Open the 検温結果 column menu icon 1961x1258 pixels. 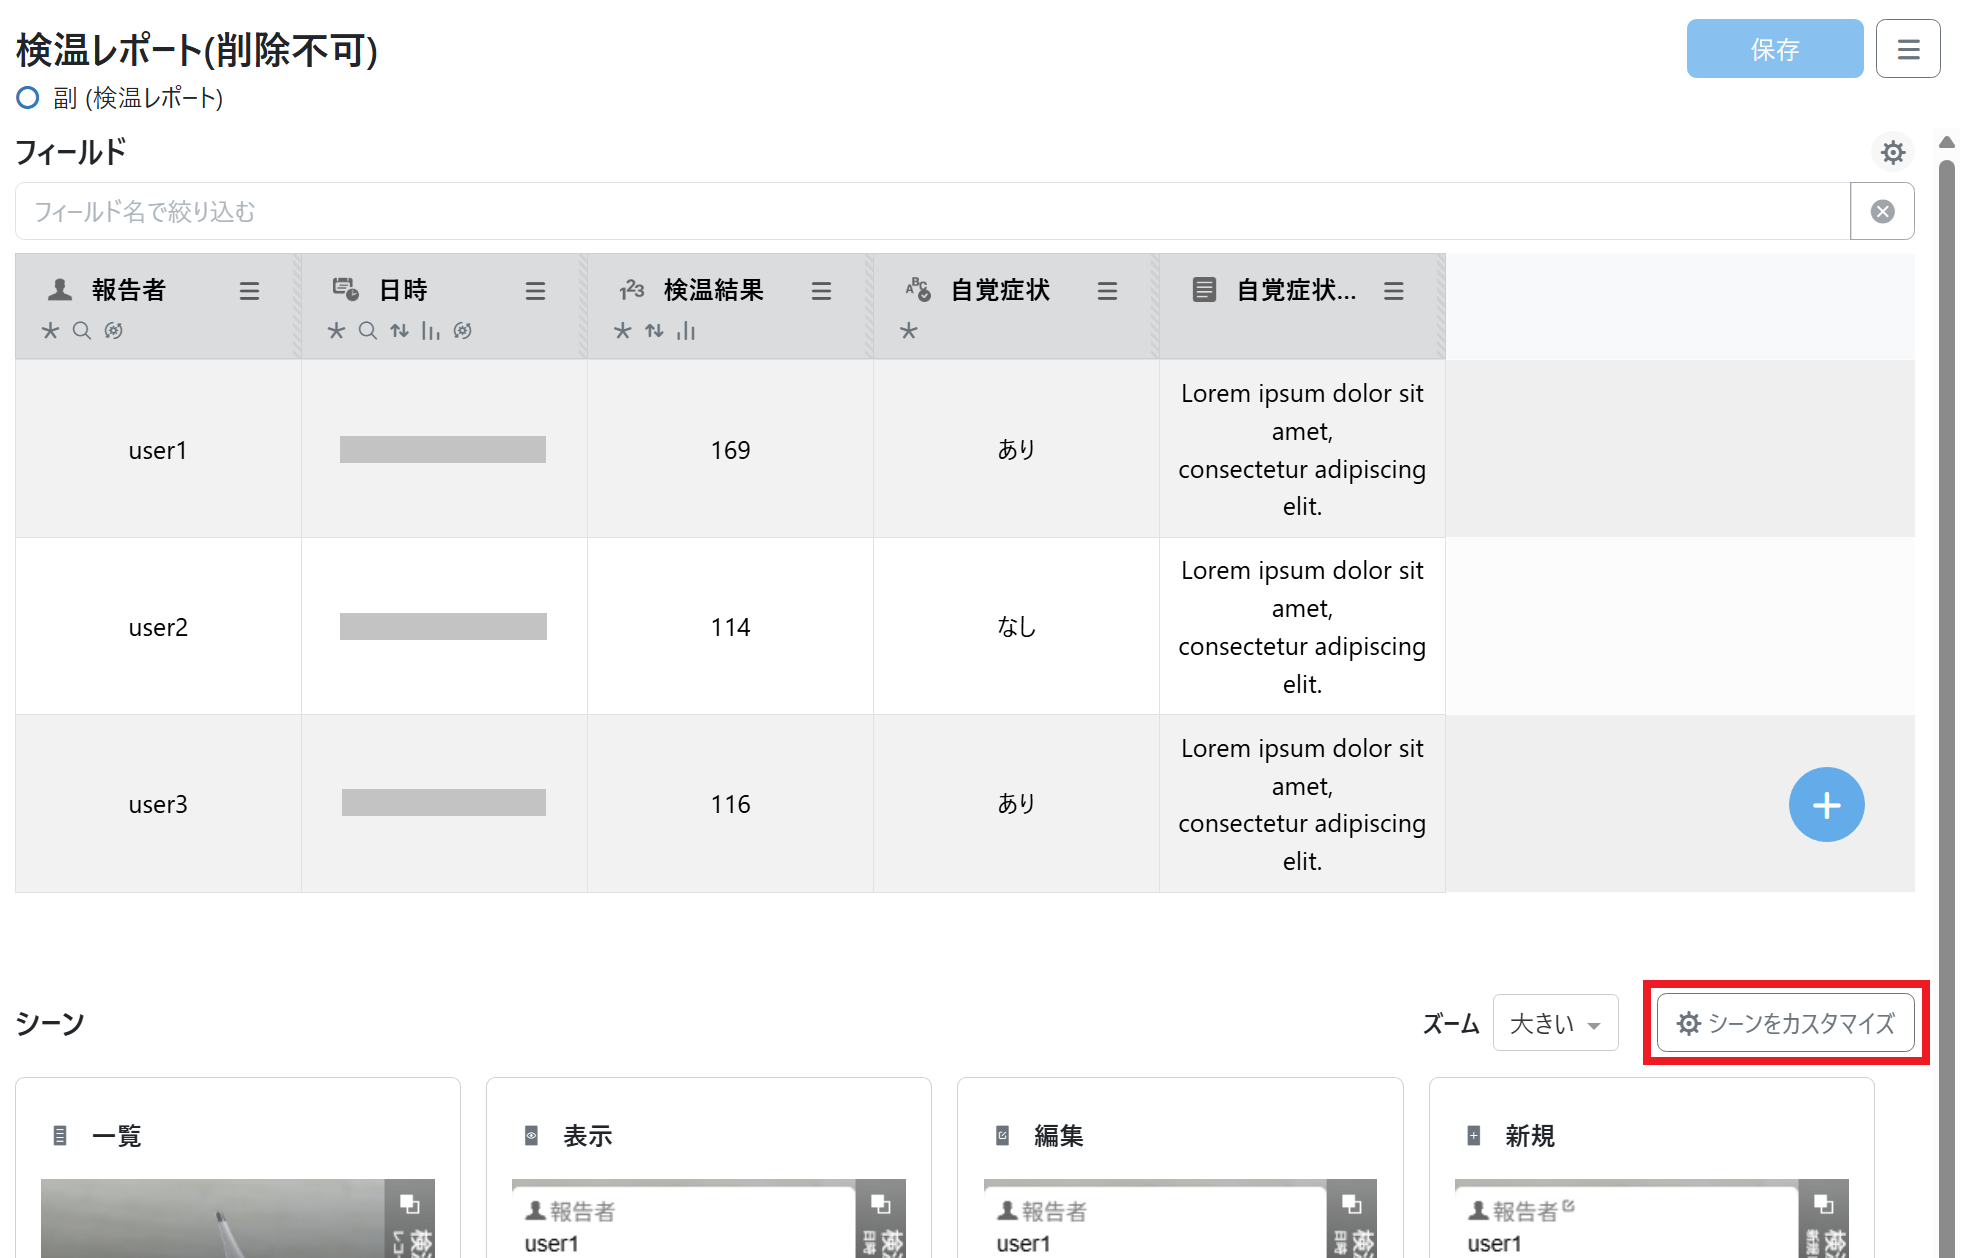click(821, 291)
